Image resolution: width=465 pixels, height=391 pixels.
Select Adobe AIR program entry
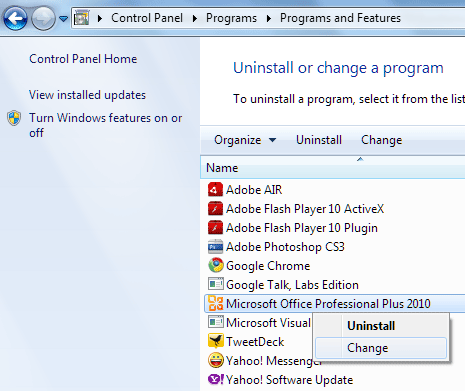click(x=254, y=190)
